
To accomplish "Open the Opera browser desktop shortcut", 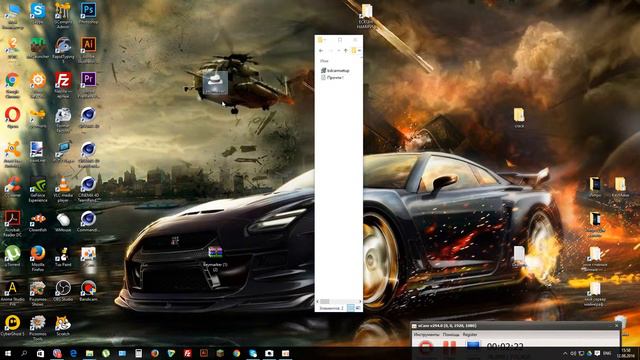I will [12, 118].
